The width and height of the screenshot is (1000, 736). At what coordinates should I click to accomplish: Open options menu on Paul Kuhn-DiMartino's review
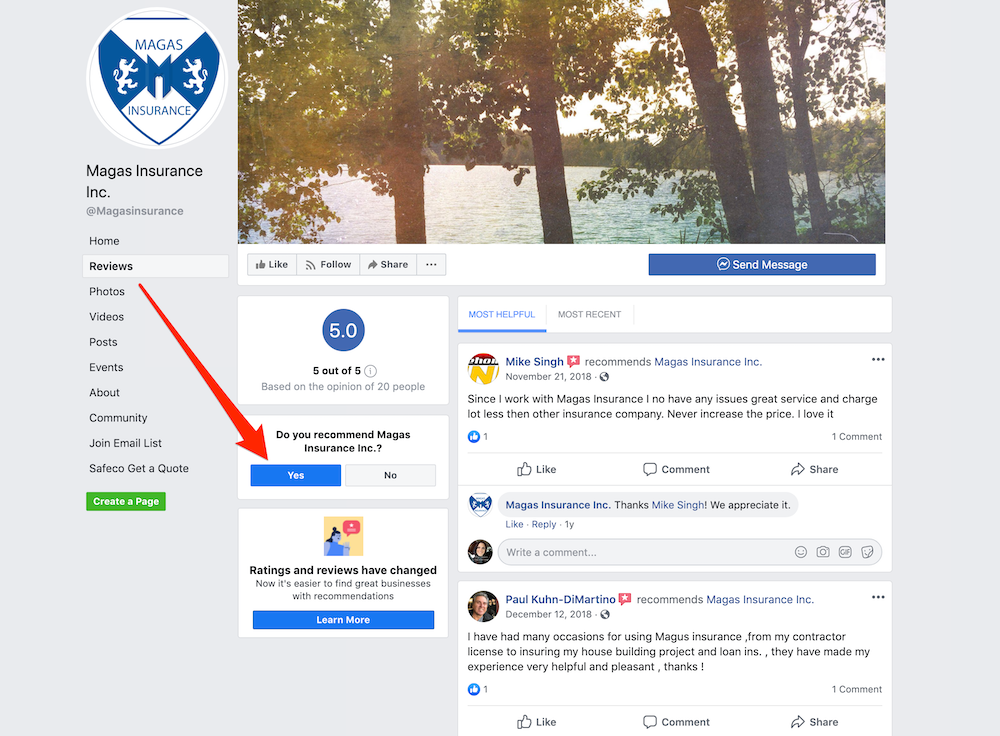(x=878, y=598)
